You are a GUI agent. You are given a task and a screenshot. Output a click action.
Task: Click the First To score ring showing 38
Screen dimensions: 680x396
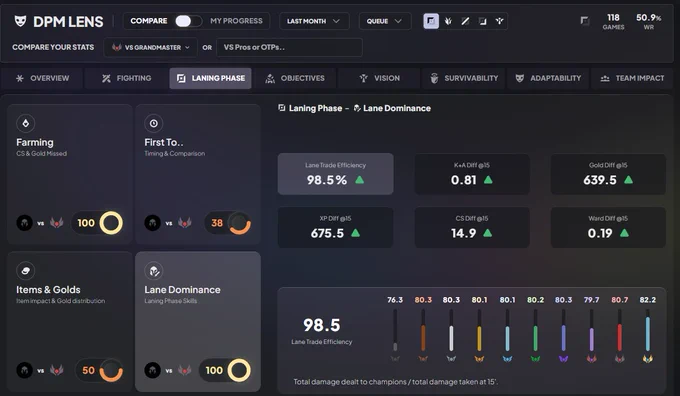tap(239, 223)
